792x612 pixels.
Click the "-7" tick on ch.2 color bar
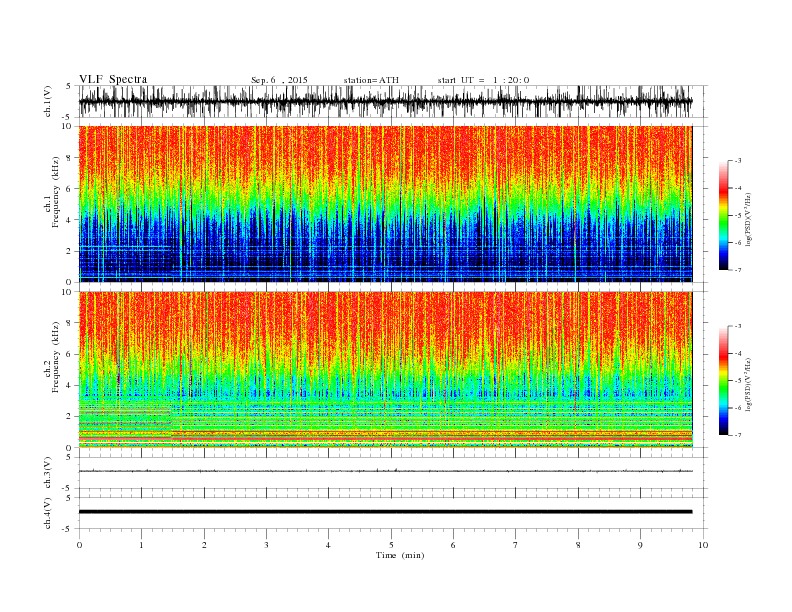tap(738, 435)
